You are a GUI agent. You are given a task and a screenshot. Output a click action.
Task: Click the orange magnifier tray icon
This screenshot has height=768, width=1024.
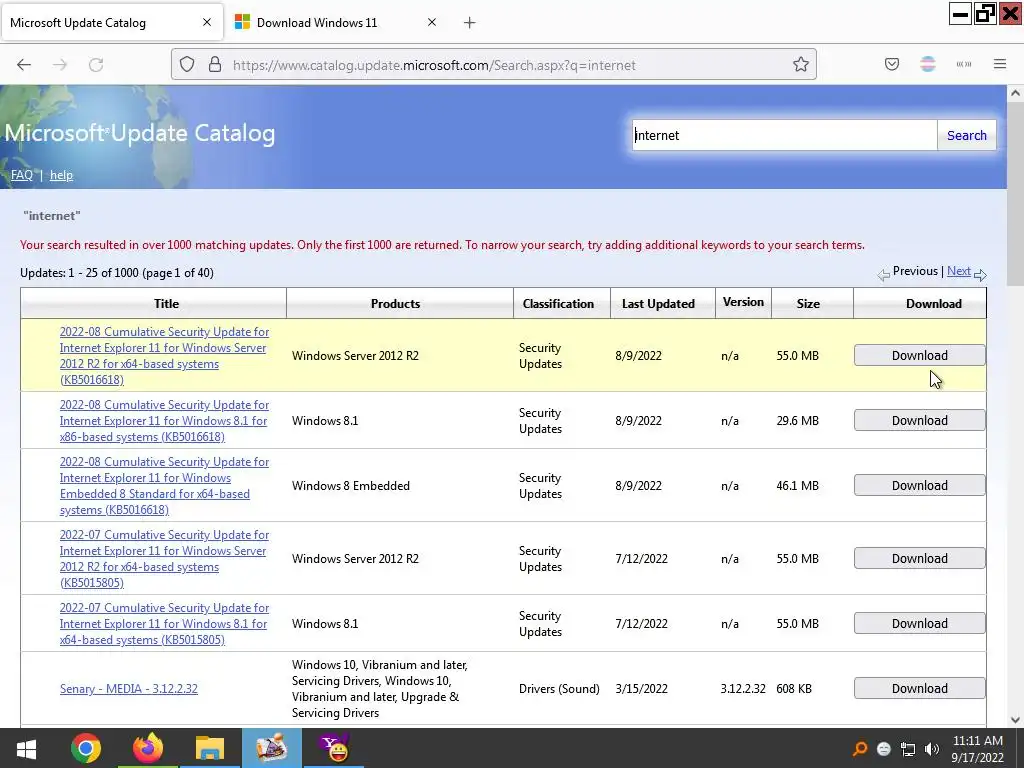click(861, 748)
